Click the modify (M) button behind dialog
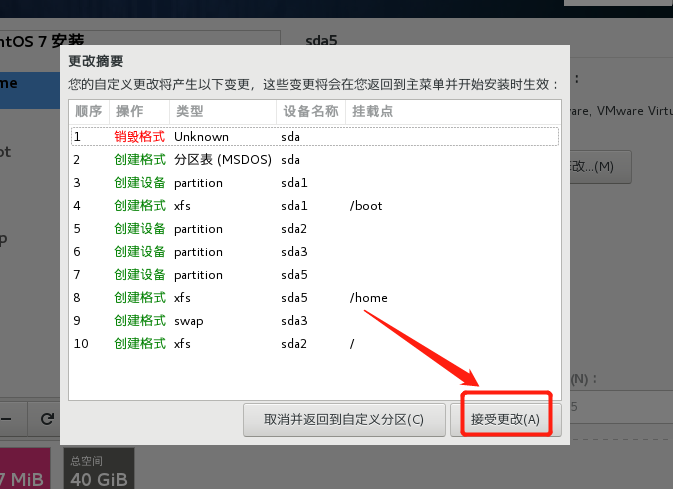This screenshot has width=673, height=489. click(600, 167)
